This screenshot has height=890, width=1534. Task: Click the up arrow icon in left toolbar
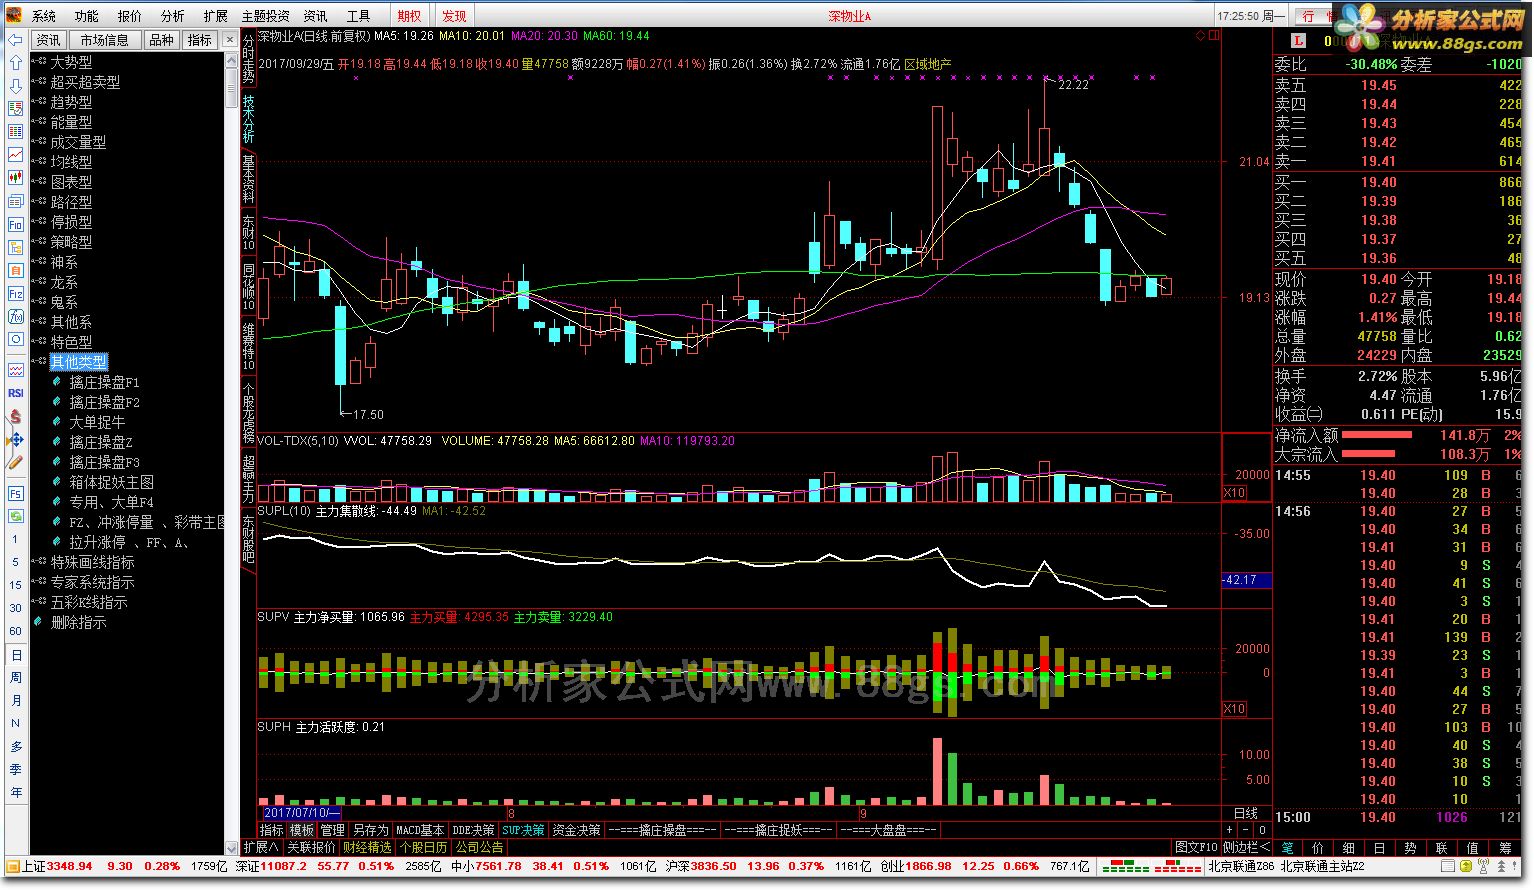[15, 62]
